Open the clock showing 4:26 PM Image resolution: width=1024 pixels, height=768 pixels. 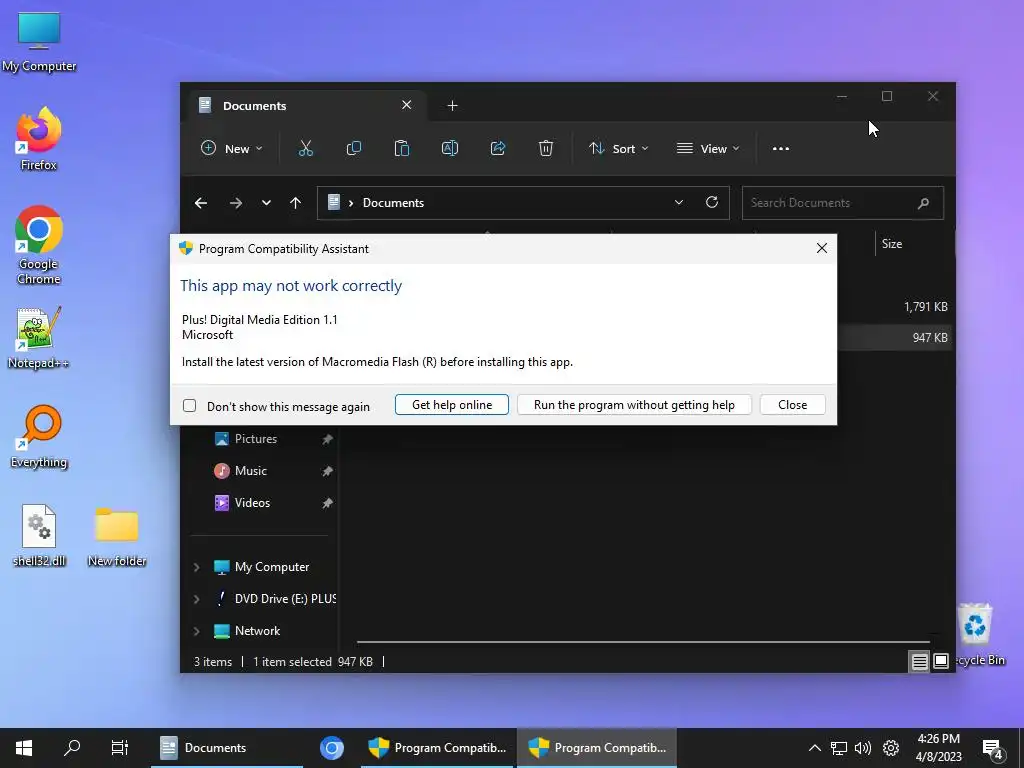(938, 748)
